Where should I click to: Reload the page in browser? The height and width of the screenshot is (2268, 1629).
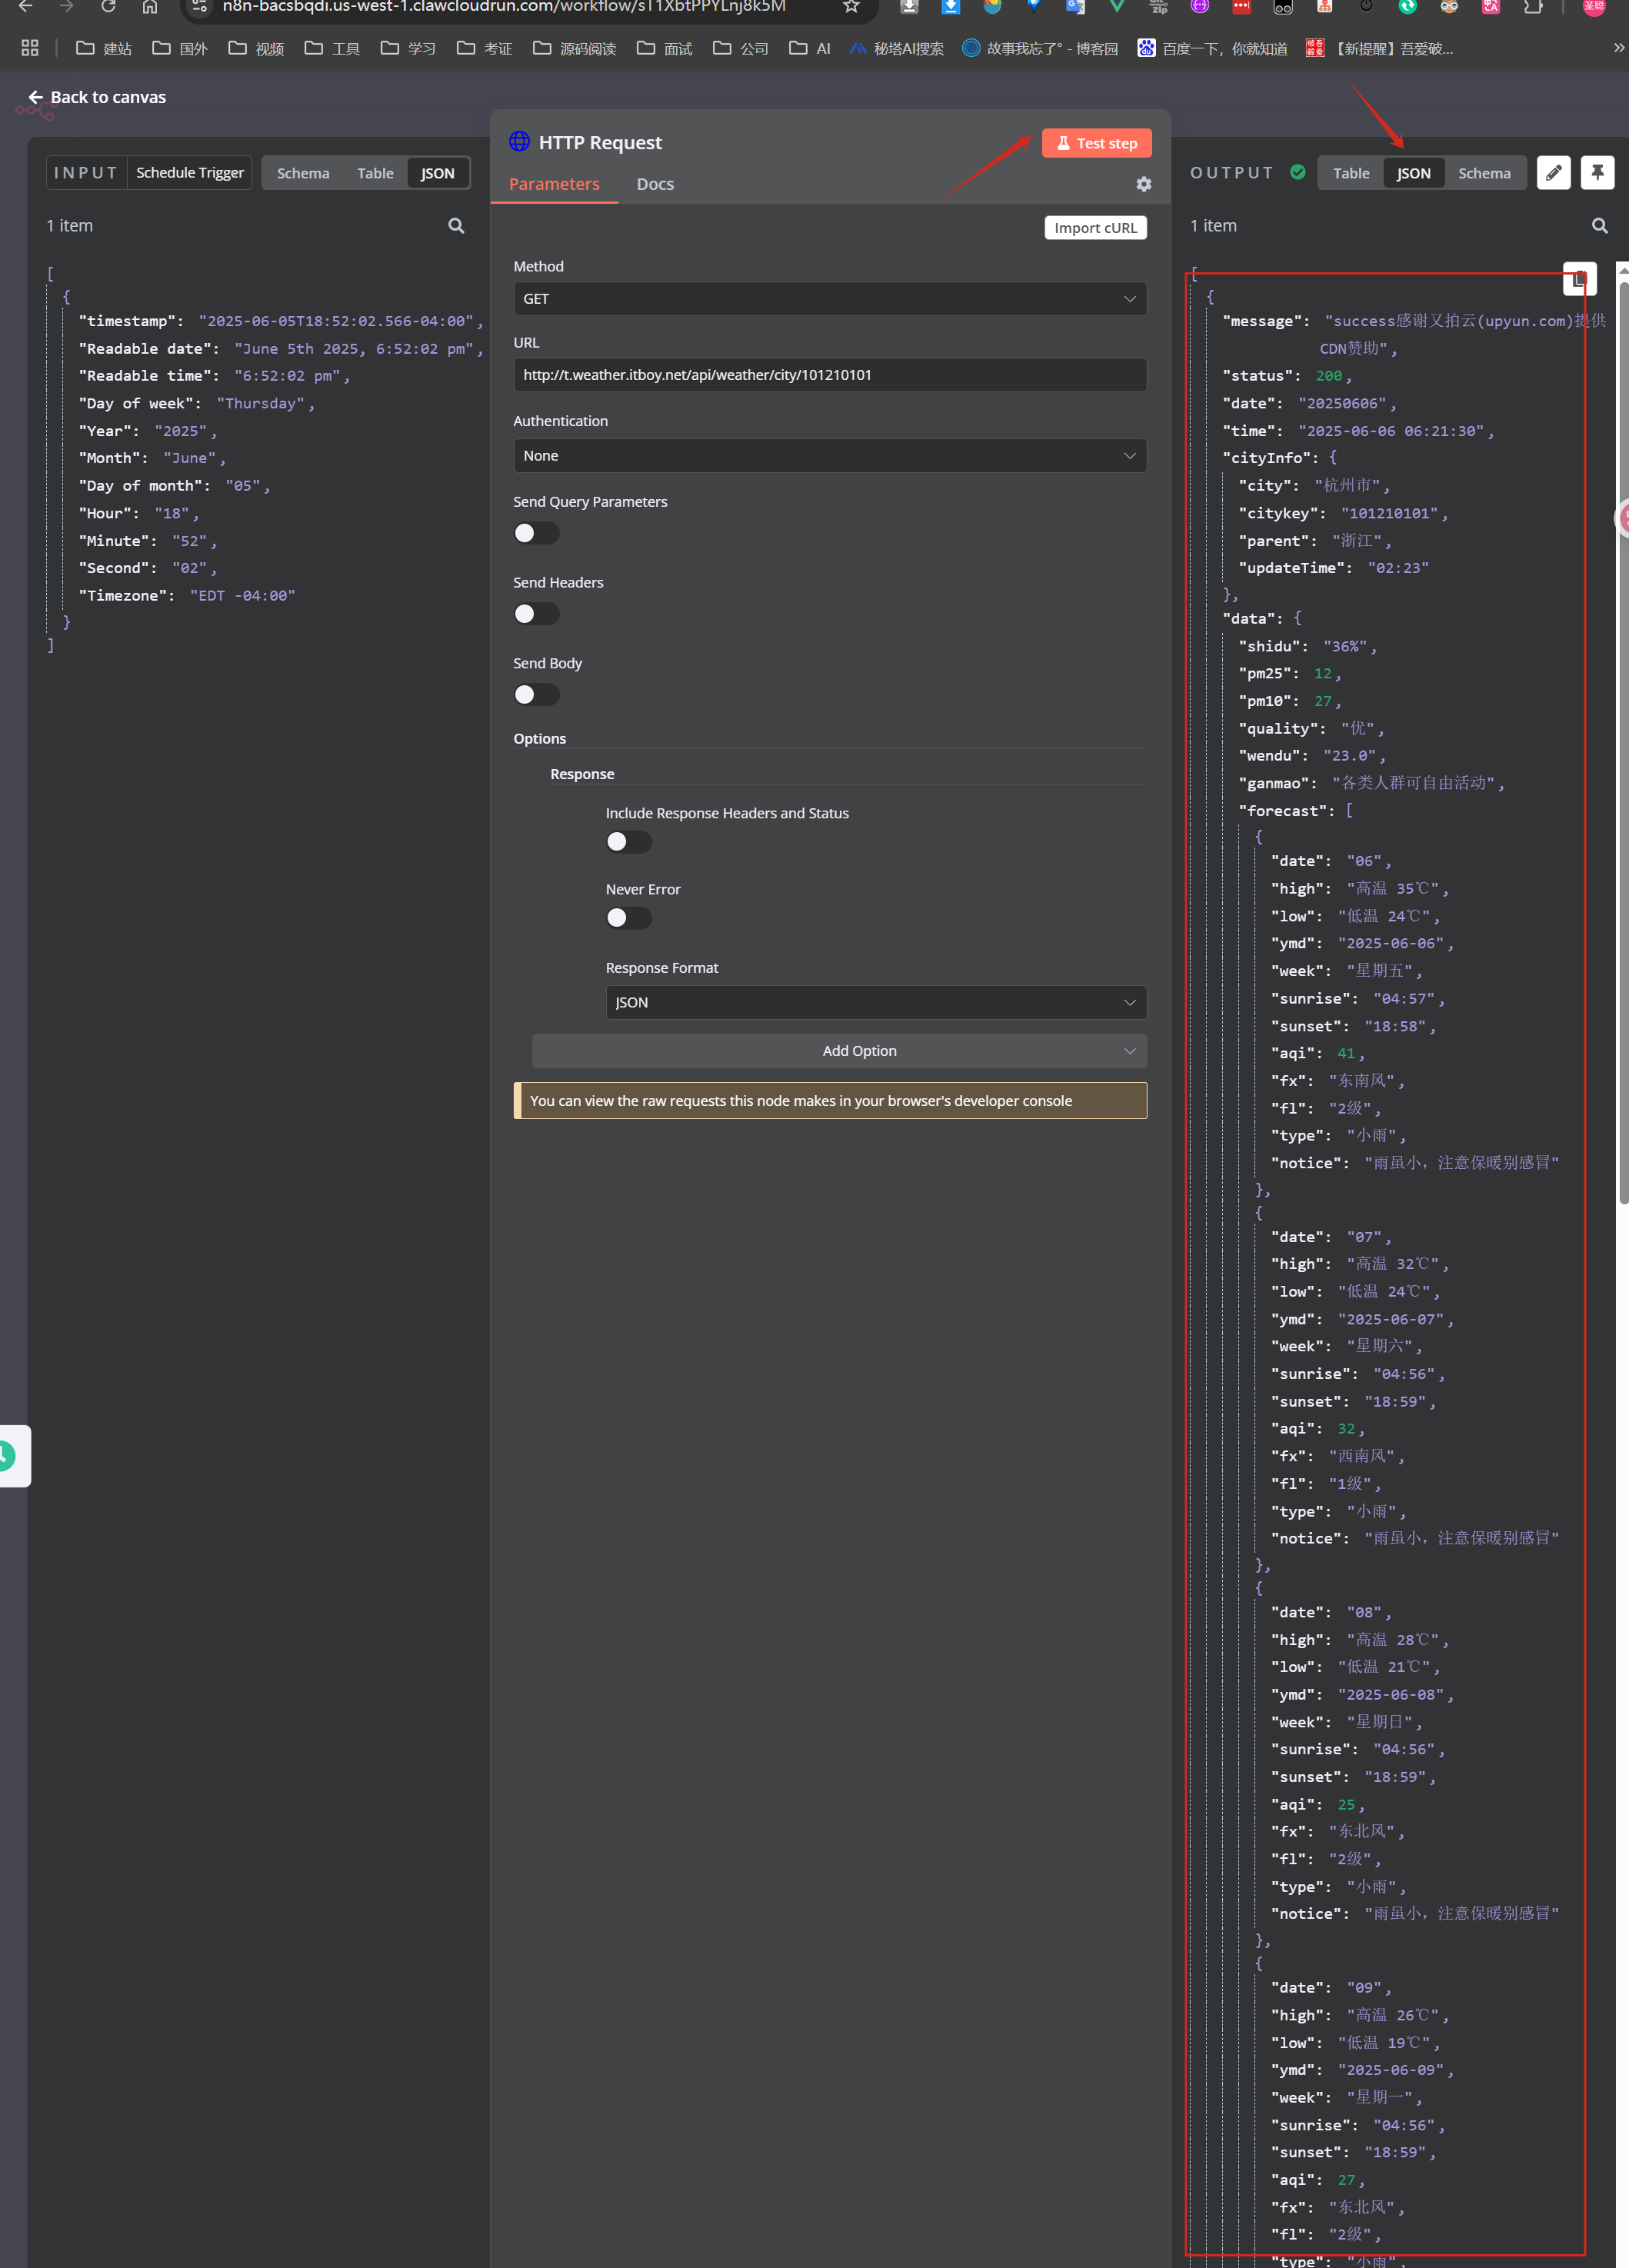108,7
